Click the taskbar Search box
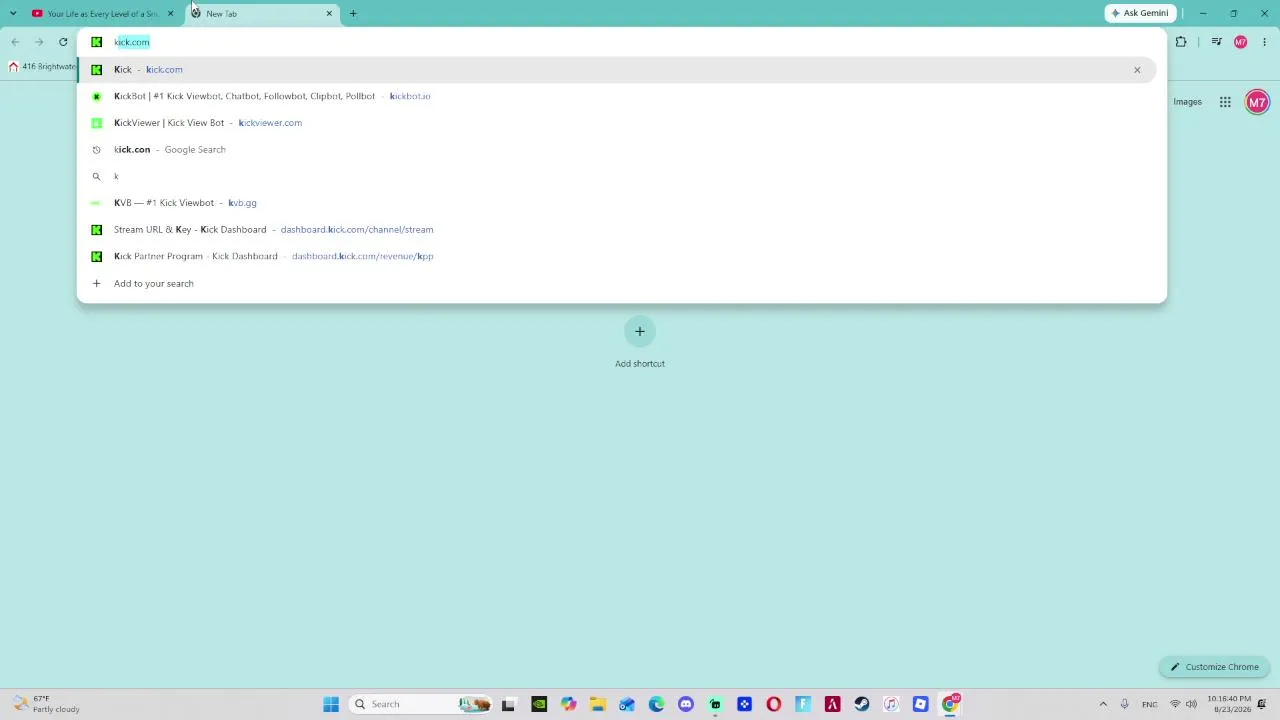Image resolution: width=1280 pixels, height=720 pixels. point(420,704)
